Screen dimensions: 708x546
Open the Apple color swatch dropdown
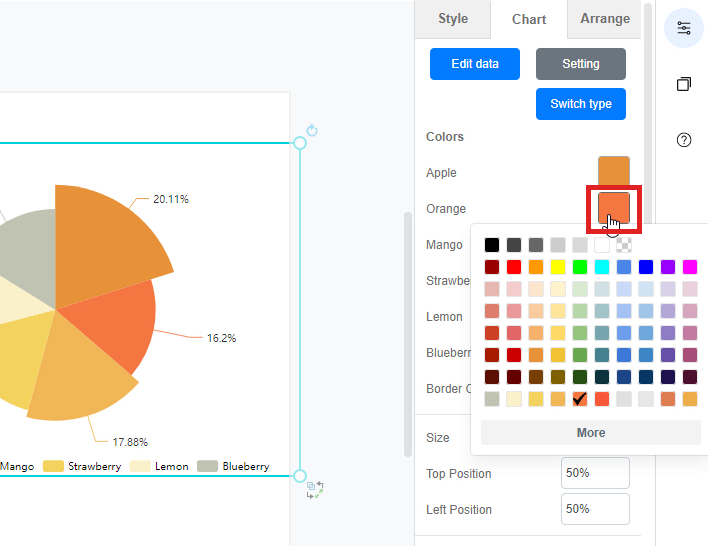[x=614, y=172]
